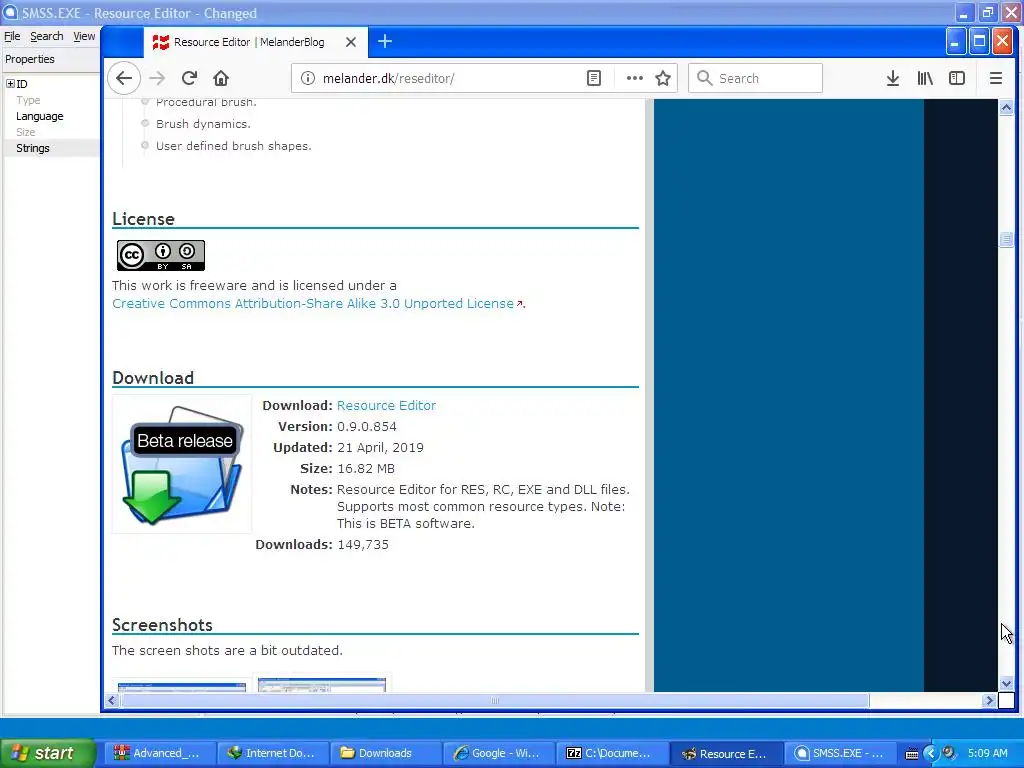Open the Firefox home page
1024x768 pixels.
coord(221,78)
